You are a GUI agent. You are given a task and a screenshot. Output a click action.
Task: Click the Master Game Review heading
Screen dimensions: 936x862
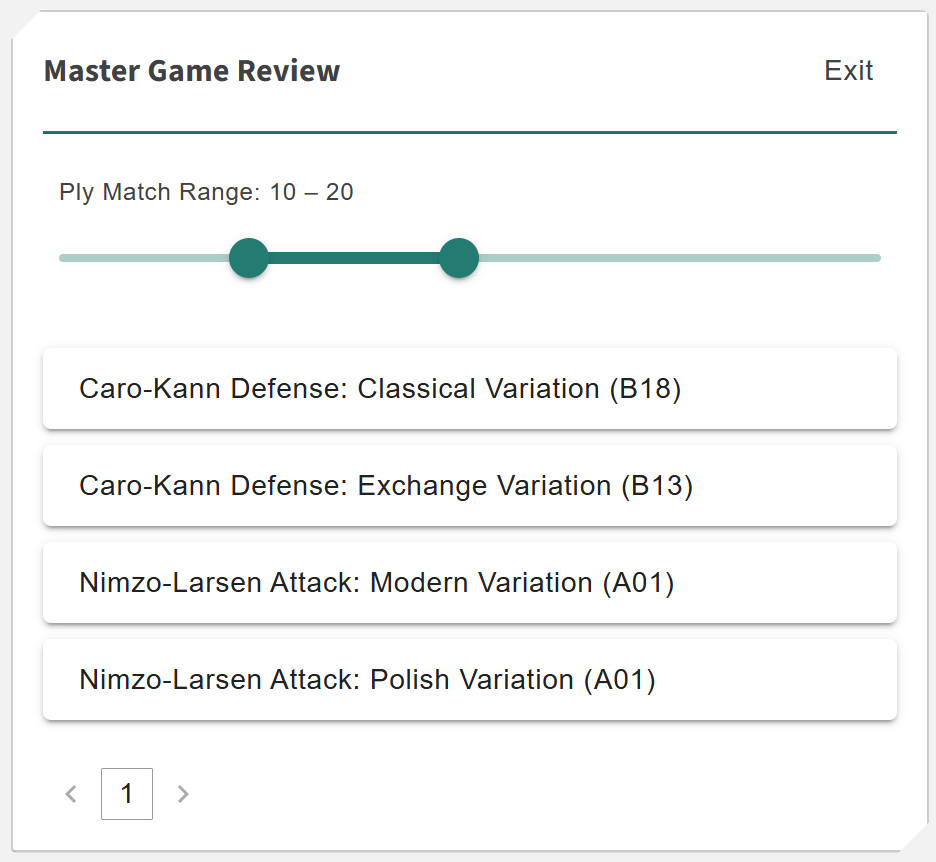click(192, 71)
